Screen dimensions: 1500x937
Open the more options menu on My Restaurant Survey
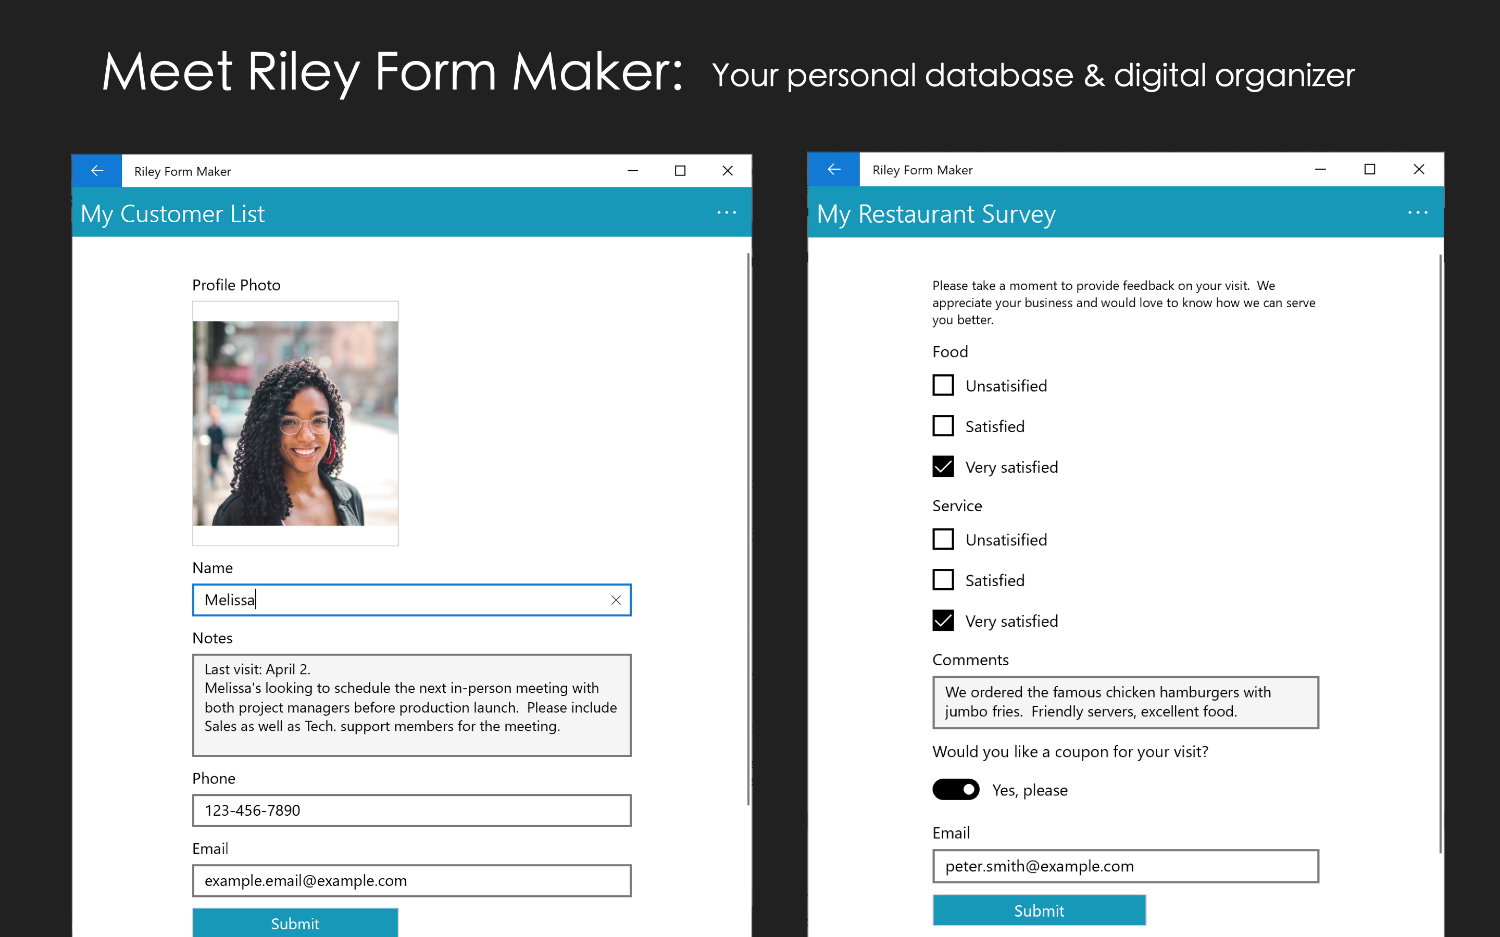tap(1417, 213)
